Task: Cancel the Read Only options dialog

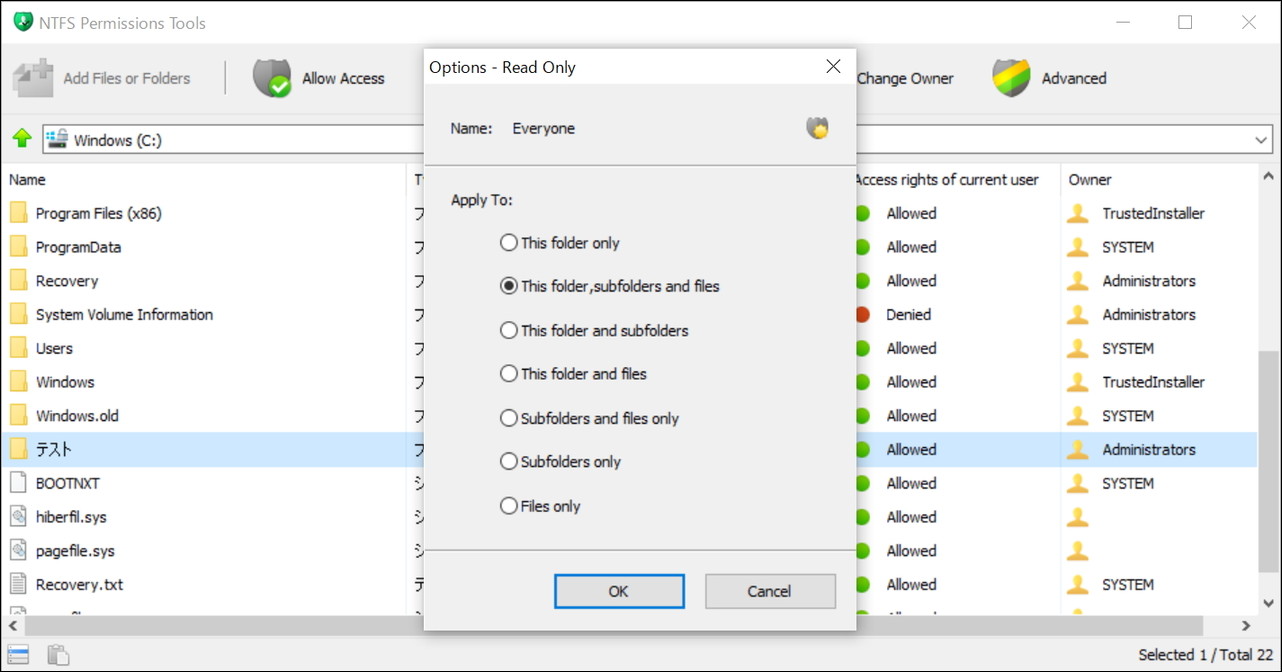Action: point(769,591)
